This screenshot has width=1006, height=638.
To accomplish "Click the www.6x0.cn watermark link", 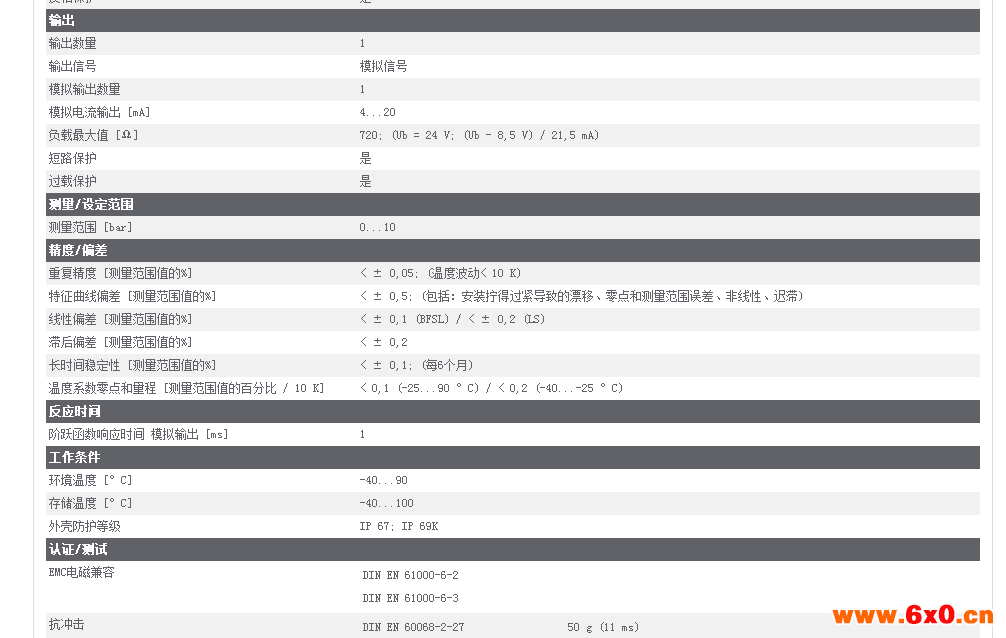I will (912, 615).
